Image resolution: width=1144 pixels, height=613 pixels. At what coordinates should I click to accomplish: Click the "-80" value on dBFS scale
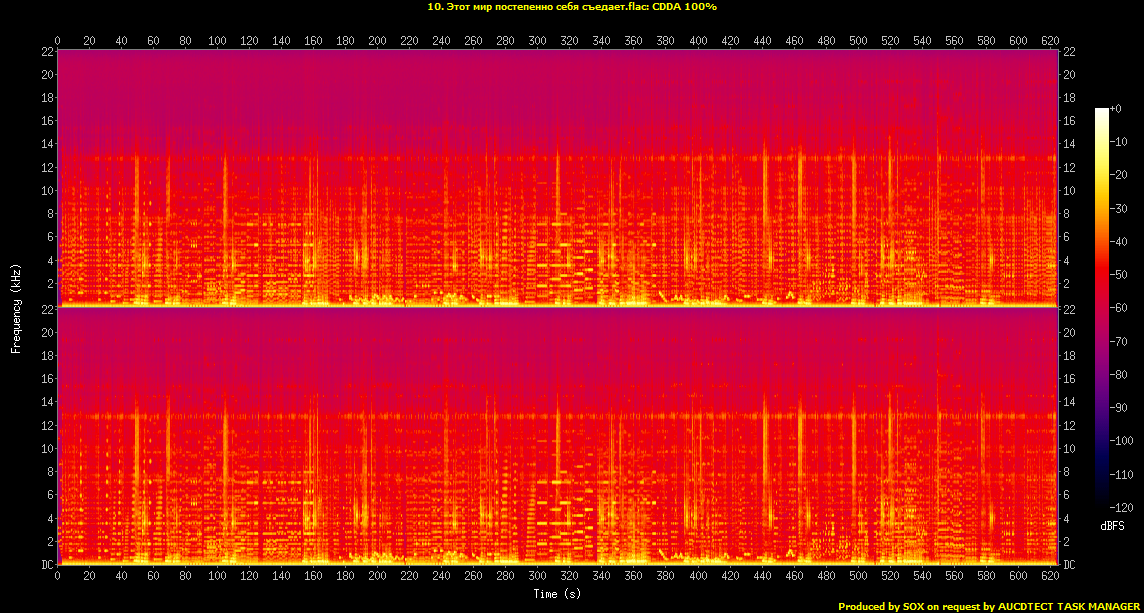point(1118,374)
